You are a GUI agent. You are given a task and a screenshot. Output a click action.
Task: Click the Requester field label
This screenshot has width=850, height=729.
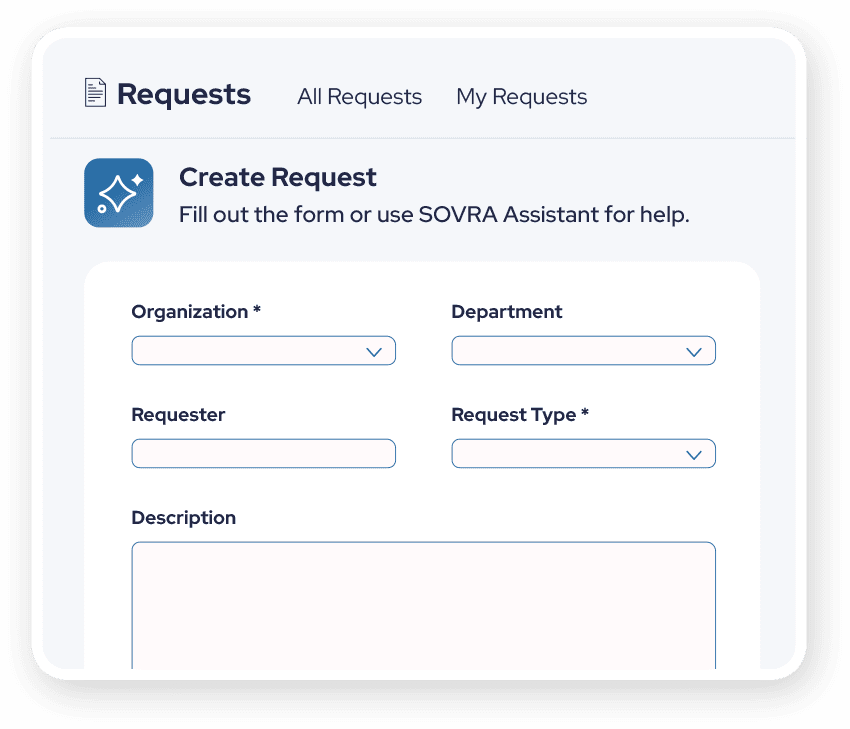(x=178, y=415)
